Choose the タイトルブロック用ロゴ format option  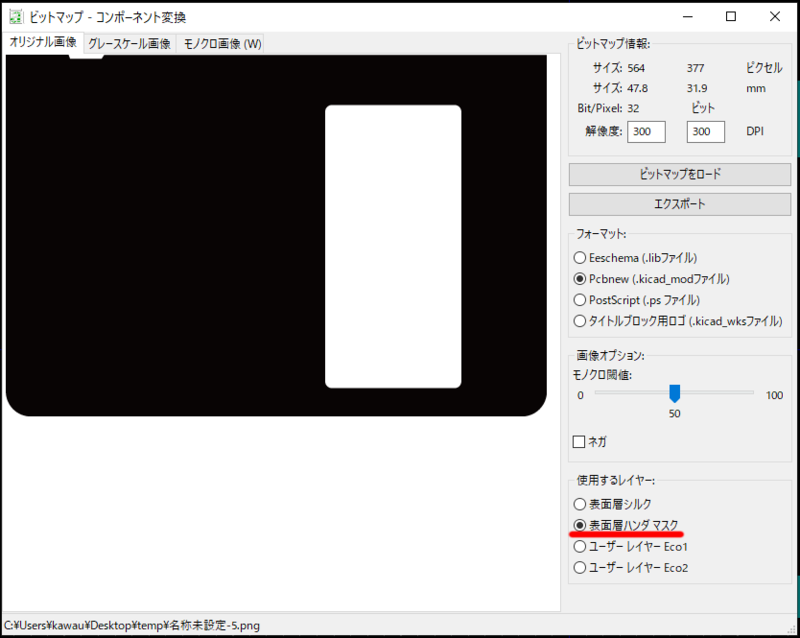point(581,321)
